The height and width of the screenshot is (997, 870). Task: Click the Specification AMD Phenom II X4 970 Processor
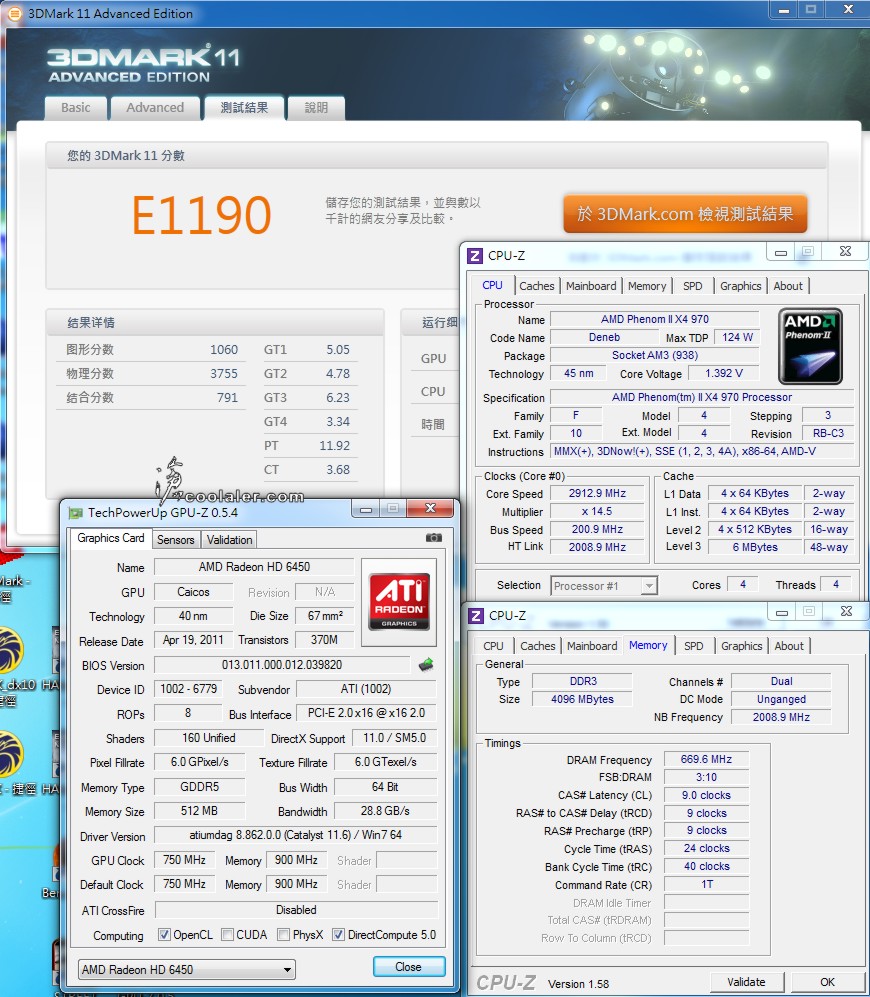pyautogui.click(x=701, y=397)
